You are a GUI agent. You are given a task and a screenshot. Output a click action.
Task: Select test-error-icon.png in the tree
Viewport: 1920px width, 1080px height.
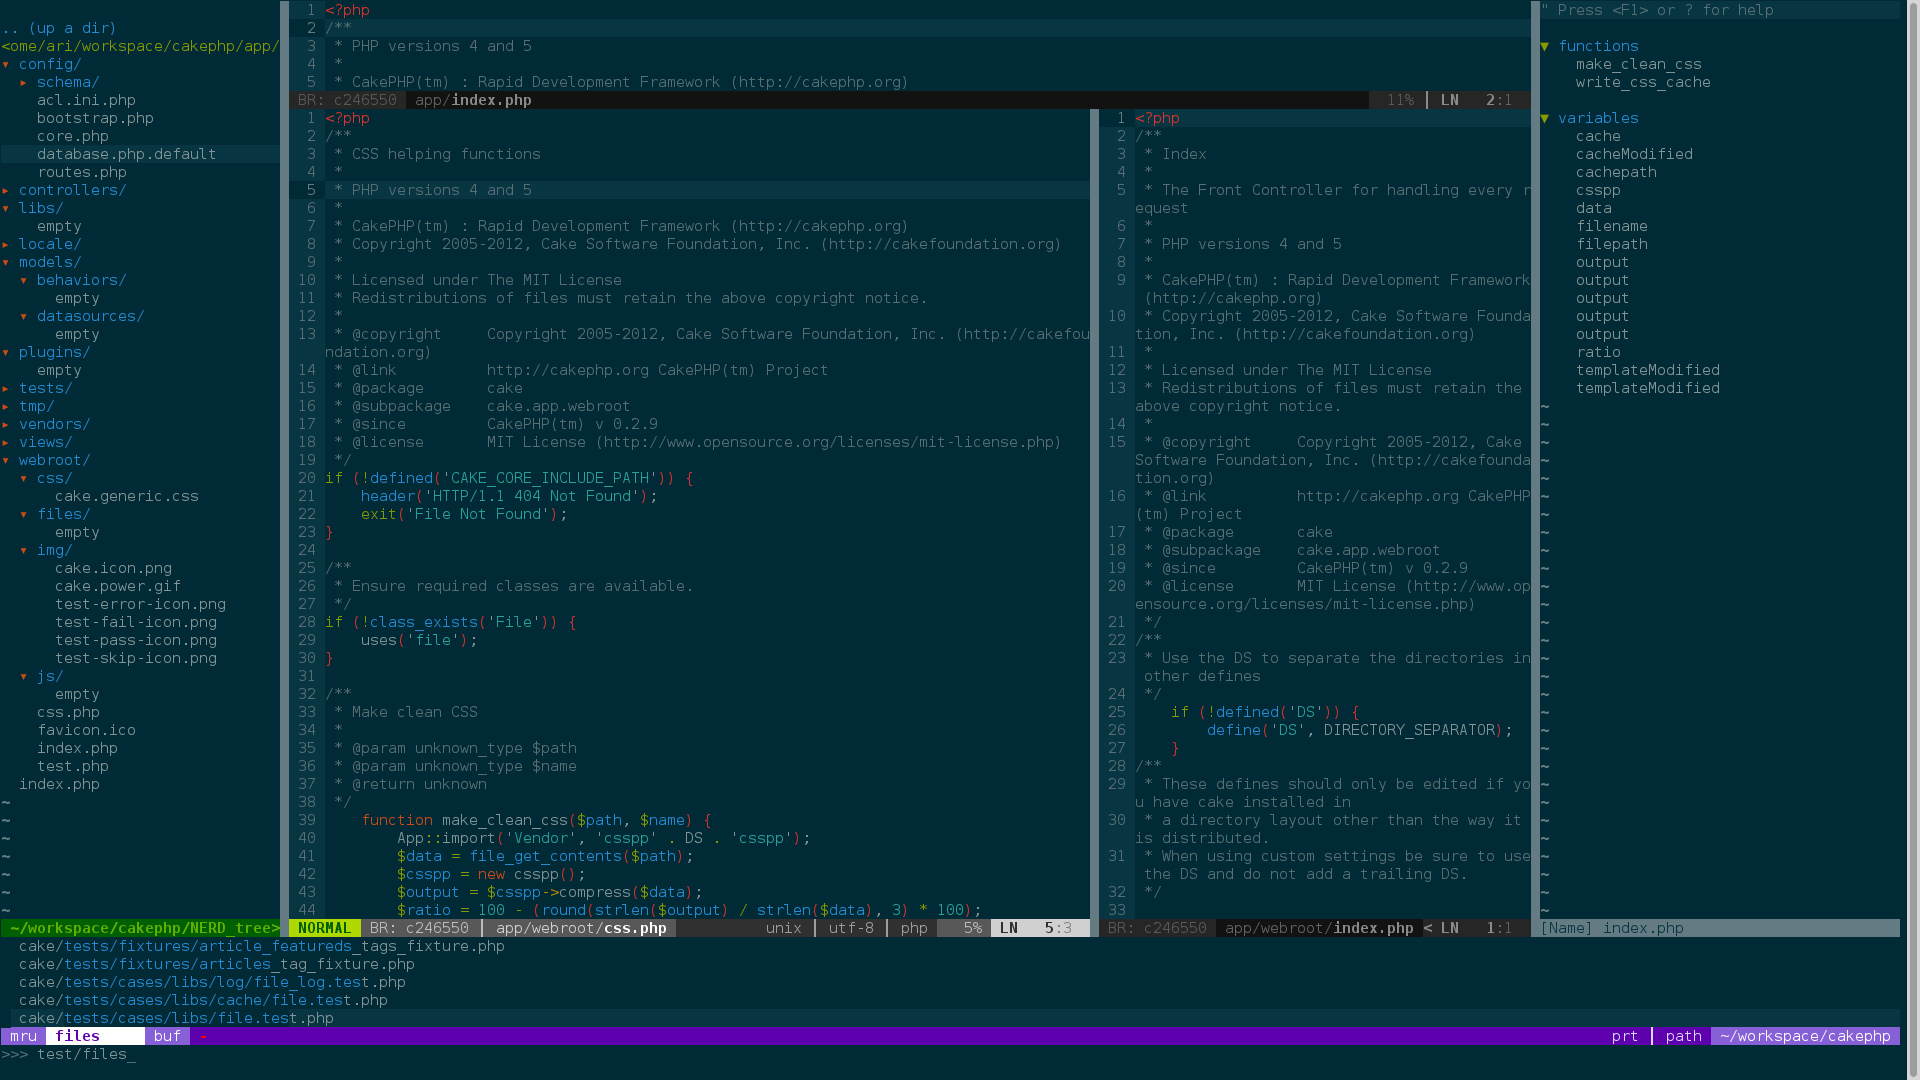click(x=140, y=604)
